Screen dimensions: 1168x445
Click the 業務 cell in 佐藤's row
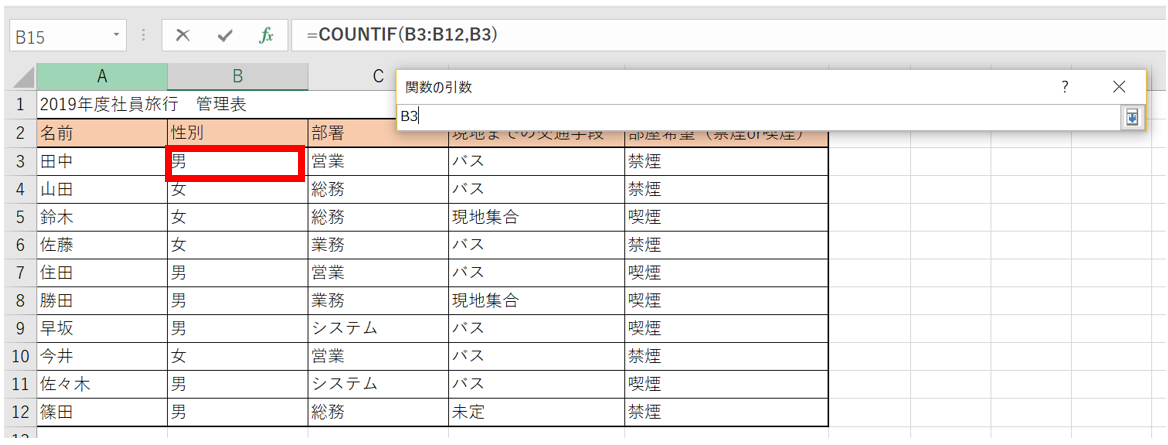(378, 244)
